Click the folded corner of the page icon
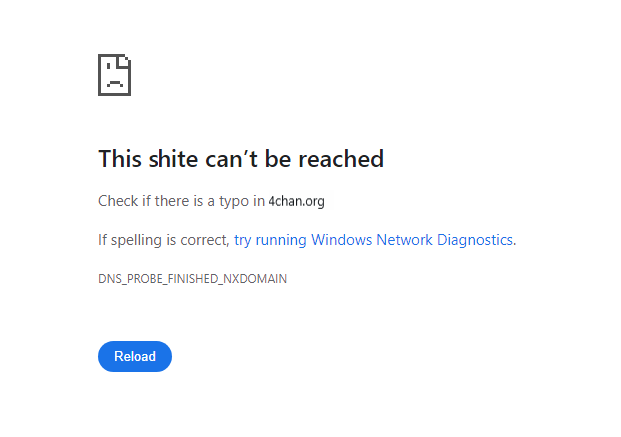 (x=124, y=61)
